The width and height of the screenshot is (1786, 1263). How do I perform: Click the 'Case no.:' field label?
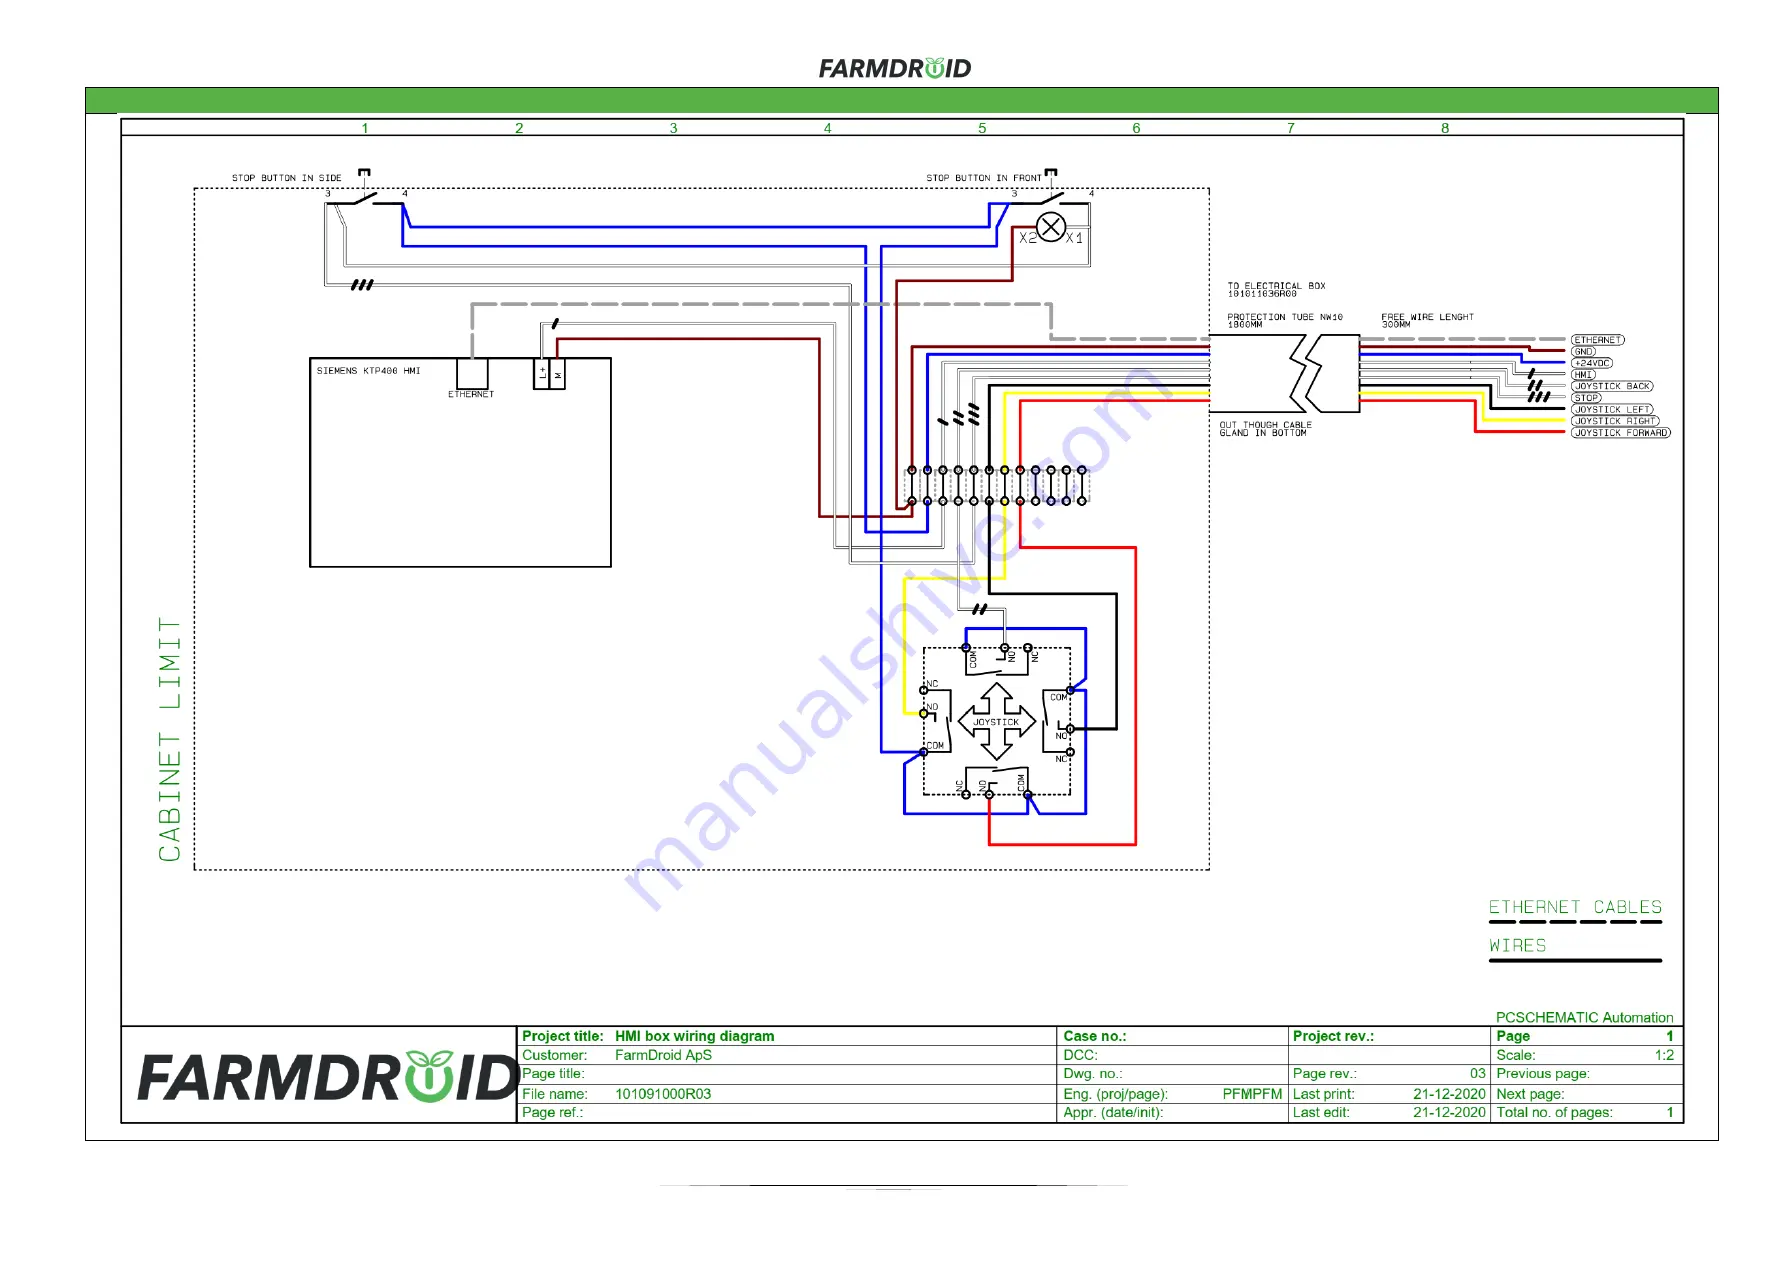pyautogui.click(x=1094, y=1036)
